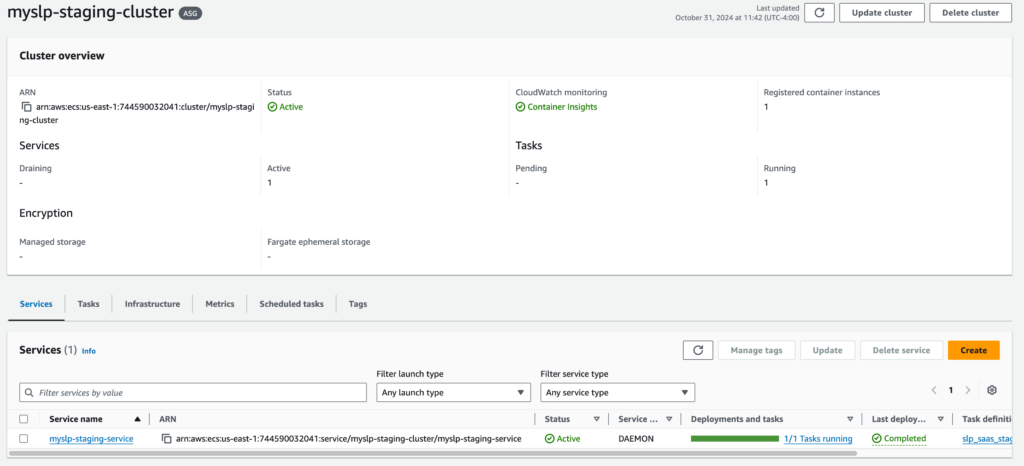Go to previous page of services
Image resolution: width=1024 pixels, height=466 pixels.
click(x=934, y=390)
